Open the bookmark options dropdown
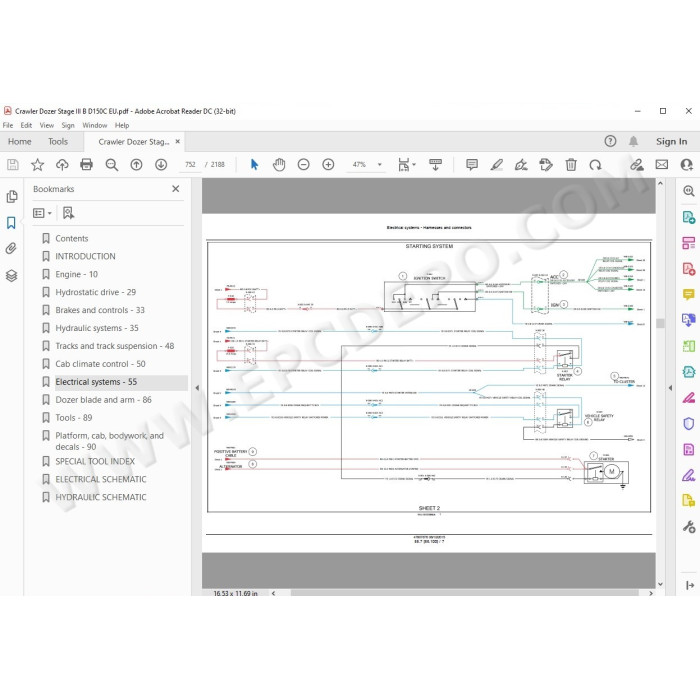Image resolution: width=700 pixels, height=700 pixels. [42, 213]
